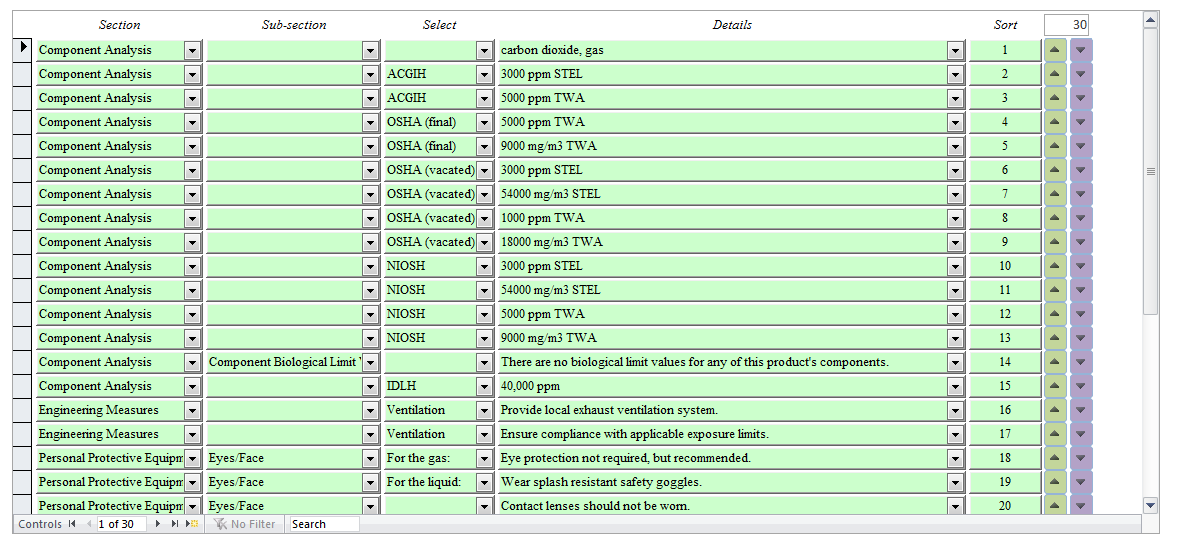1185x544 pixels.
Task: Open Details dropdown for 40,000 ppm row
Action: pos(954,386)
